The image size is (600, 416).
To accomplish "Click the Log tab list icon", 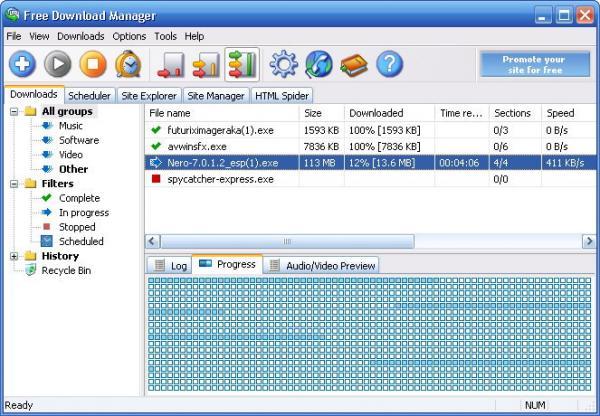I will [160, 265].
